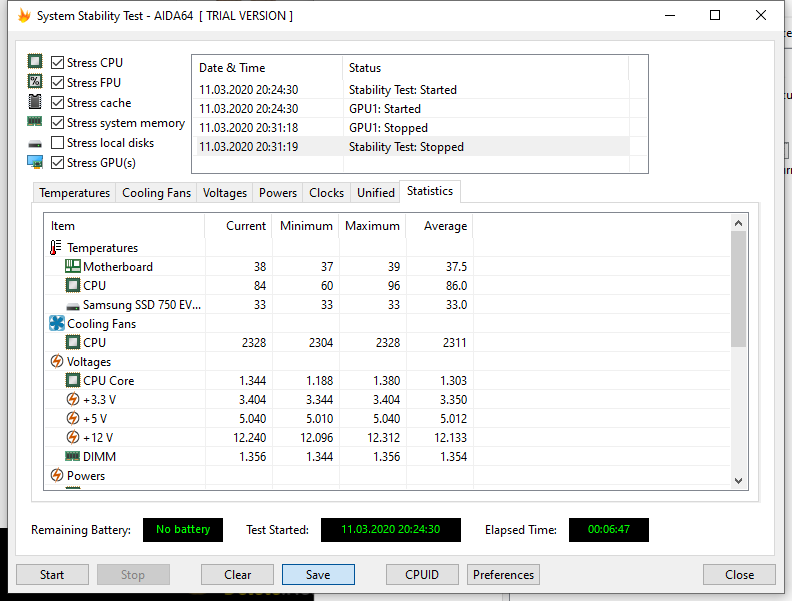Uncheck the Stress CPU checkbox
792x601 pixels.
pos(58,63)
